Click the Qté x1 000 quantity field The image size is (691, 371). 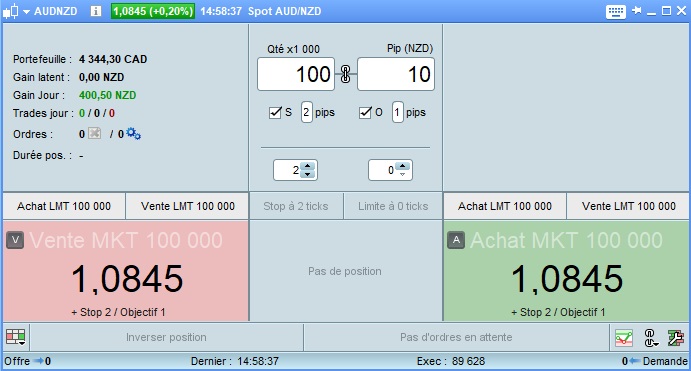tap(296, 74)
